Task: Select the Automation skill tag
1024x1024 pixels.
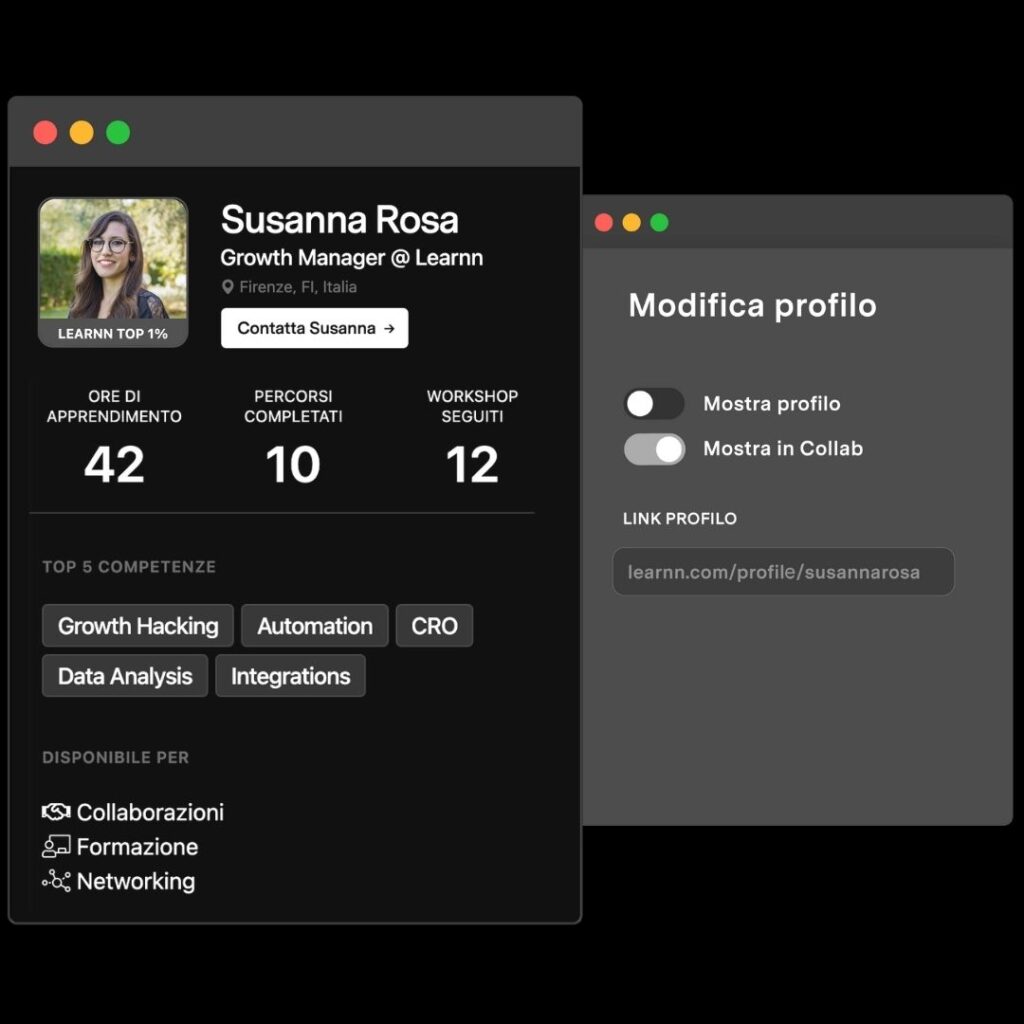Action: [x=315, y=626]
